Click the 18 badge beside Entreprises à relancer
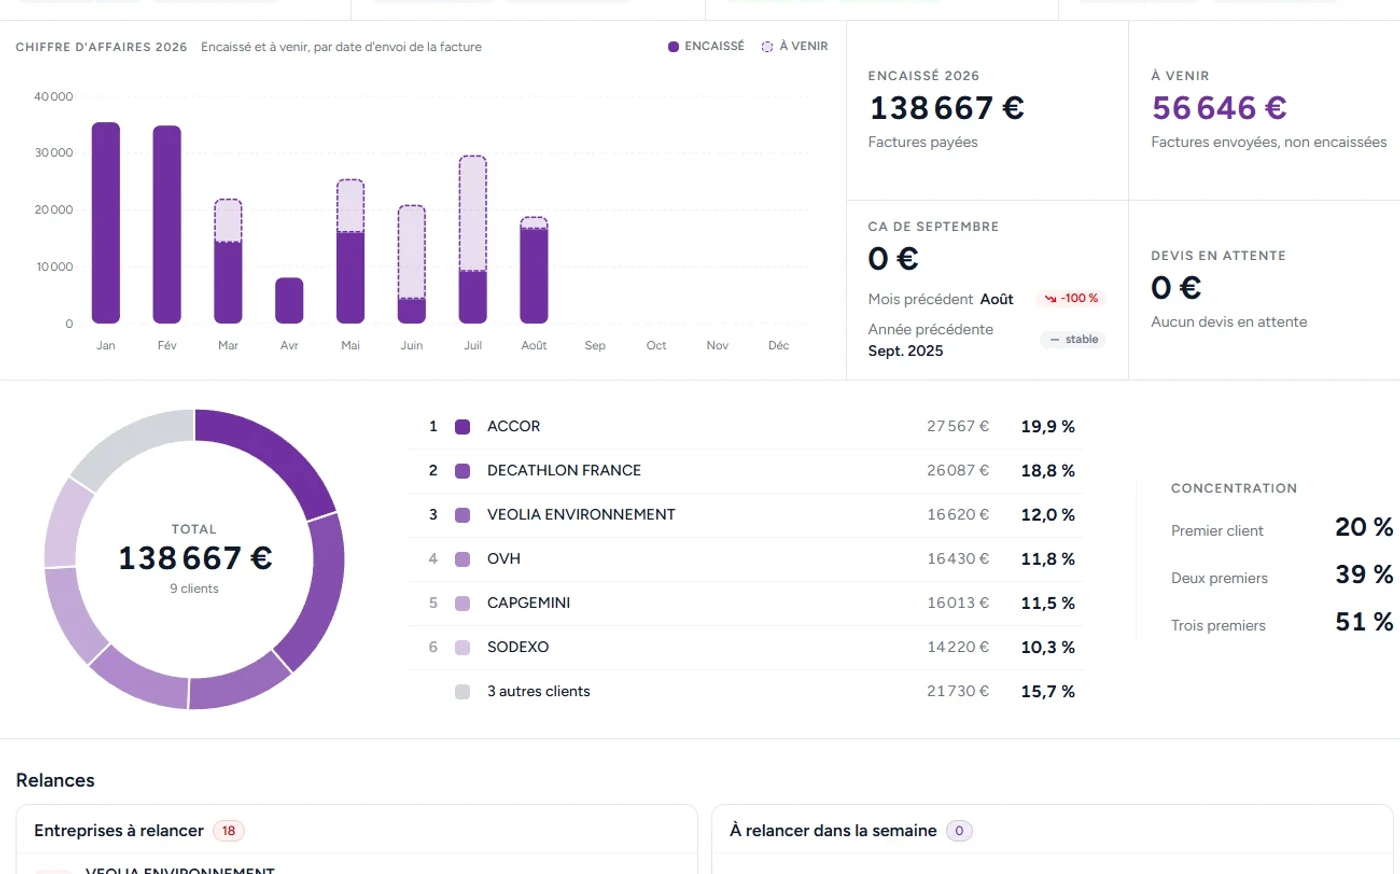1400x874 pixels. (x=229, y=831)
